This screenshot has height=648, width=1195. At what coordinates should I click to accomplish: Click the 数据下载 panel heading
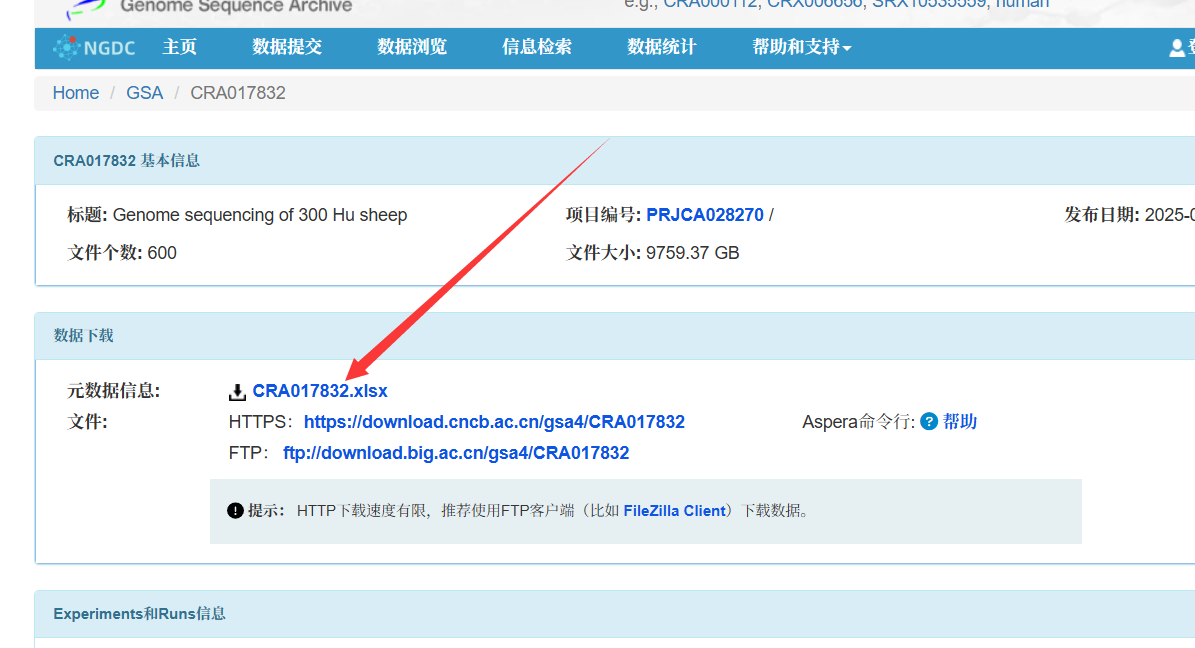[x=83, y=335]
